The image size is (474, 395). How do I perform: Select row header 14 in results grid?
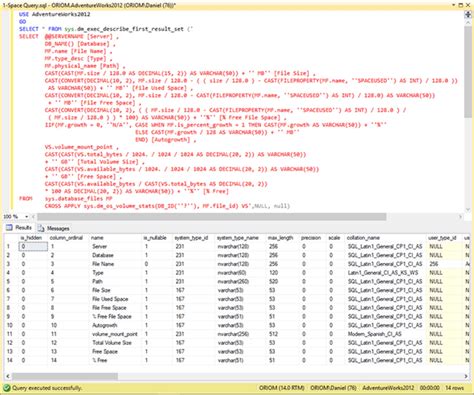coord(10,360)
